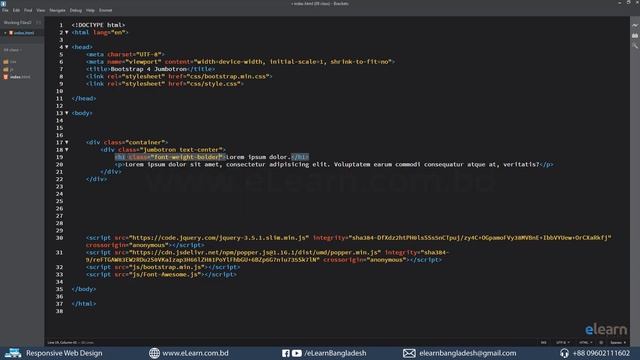Open the File menu
Viewport: 640px width, 360px height.
pyautogui.click(x=5, y=10)
